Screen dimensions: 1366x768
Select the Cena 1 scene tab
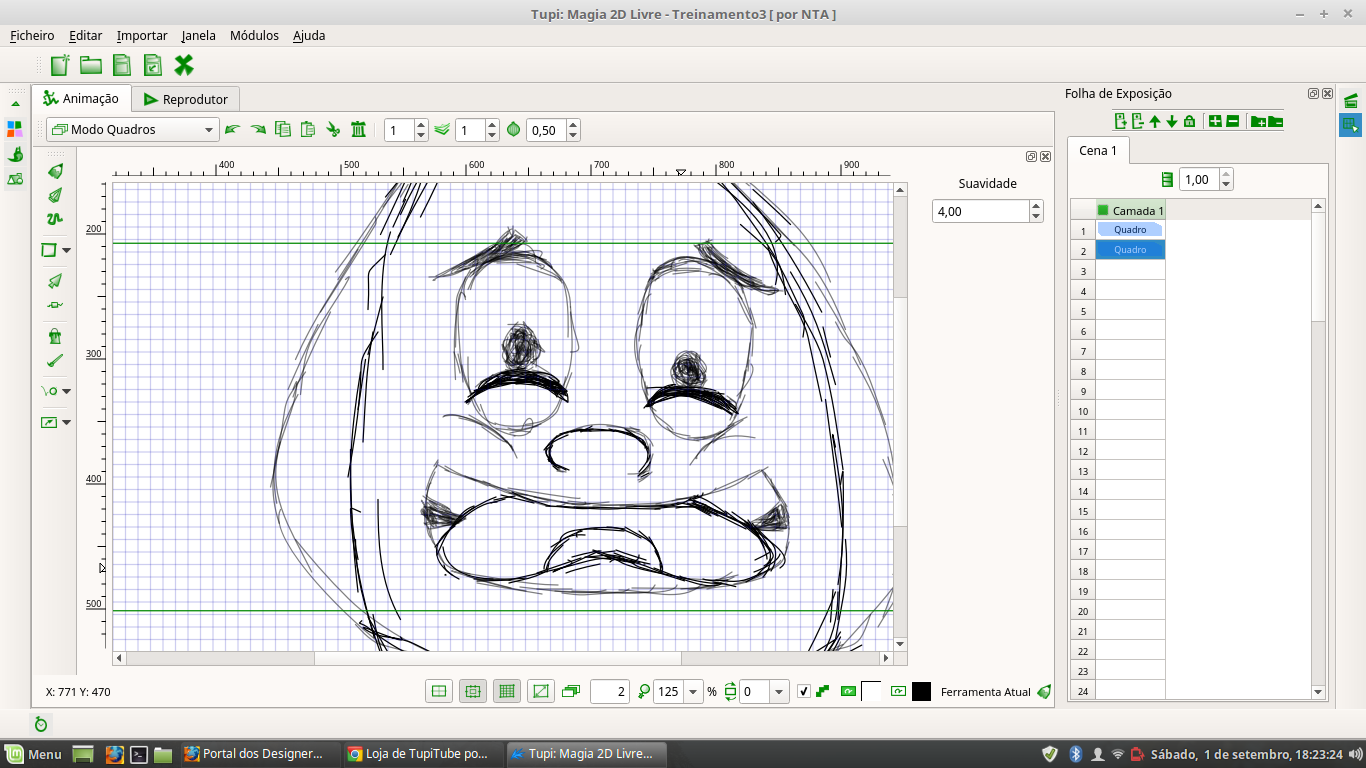1098,150
